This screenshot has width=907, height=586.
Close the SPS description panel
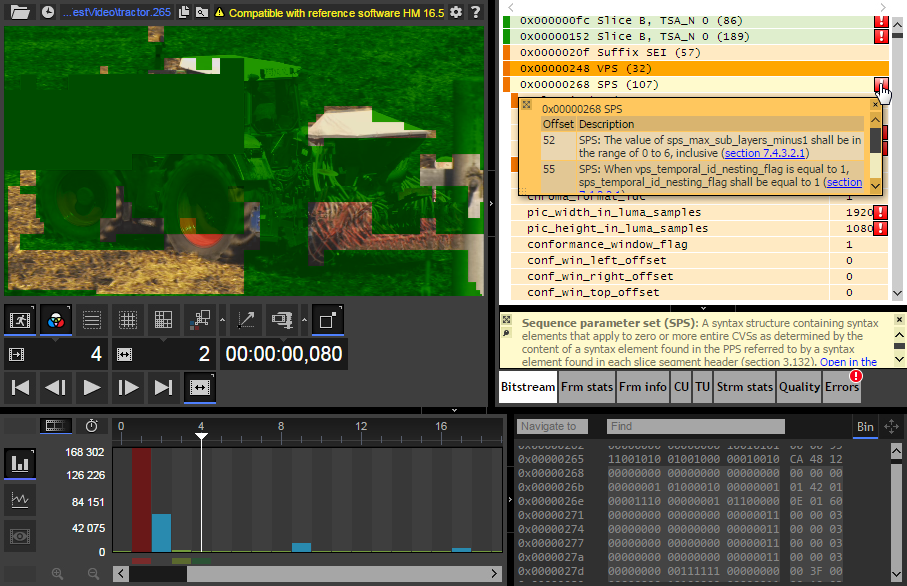tap(899, 319)
